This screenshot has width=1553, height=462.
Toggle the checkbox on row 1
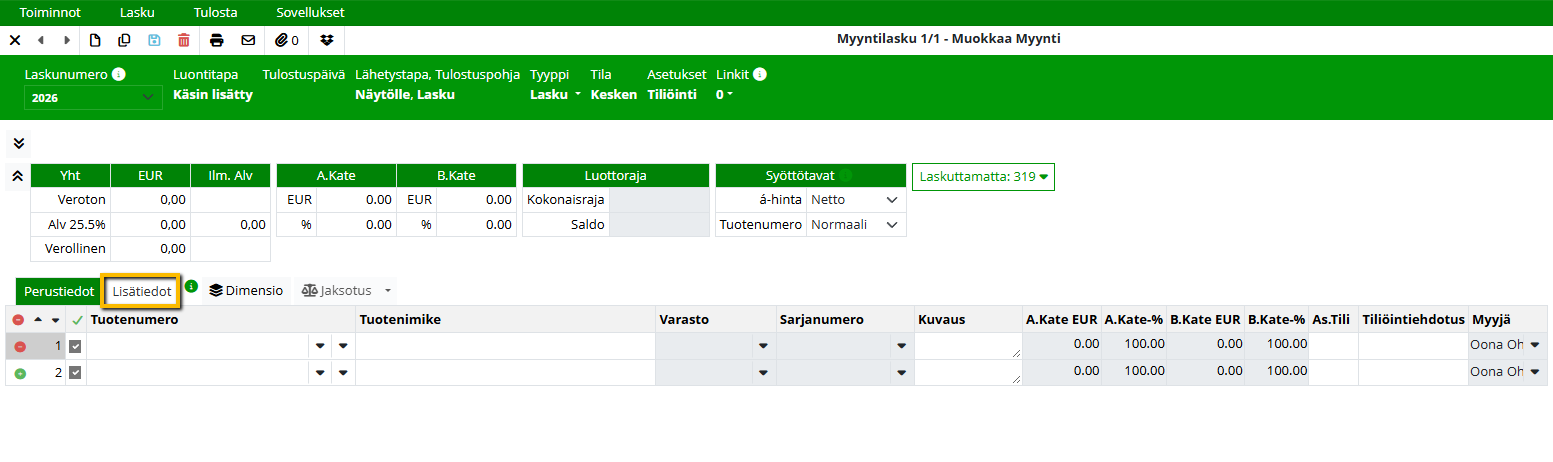[75, 346]
